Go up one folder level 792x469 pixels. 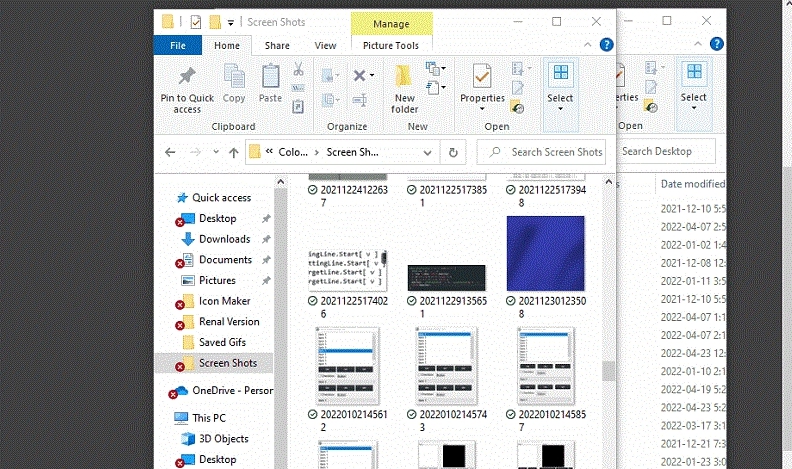[233, 152]
